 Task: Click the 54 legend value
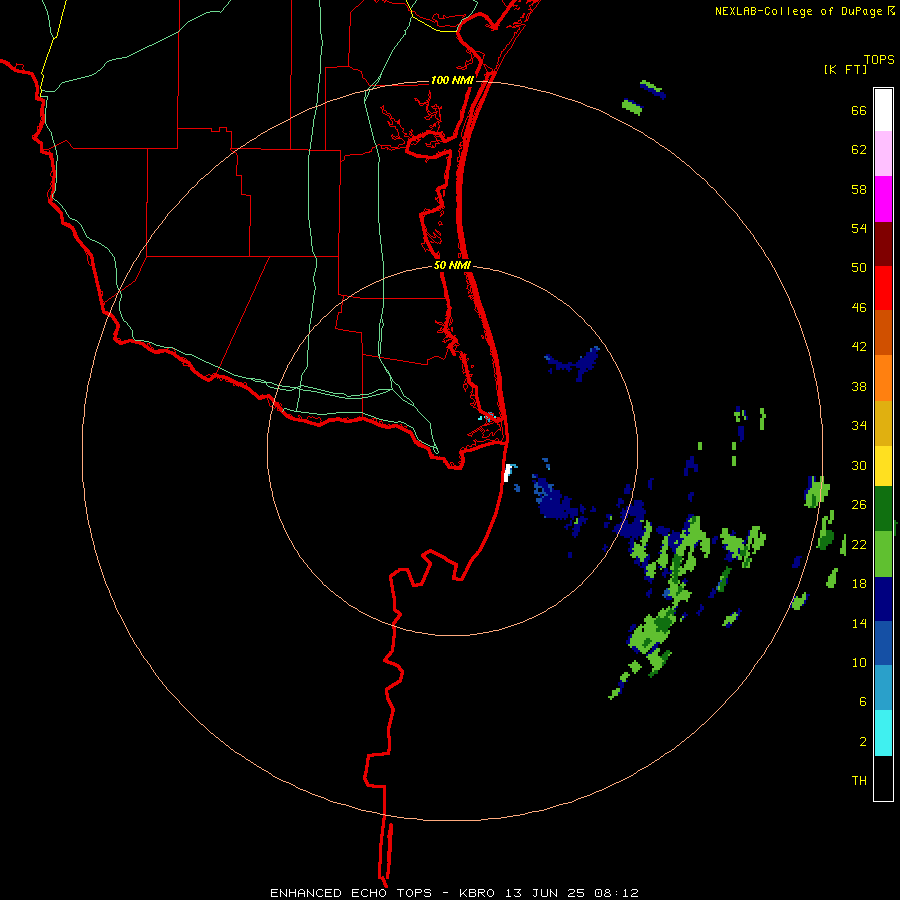pos(859,228)
